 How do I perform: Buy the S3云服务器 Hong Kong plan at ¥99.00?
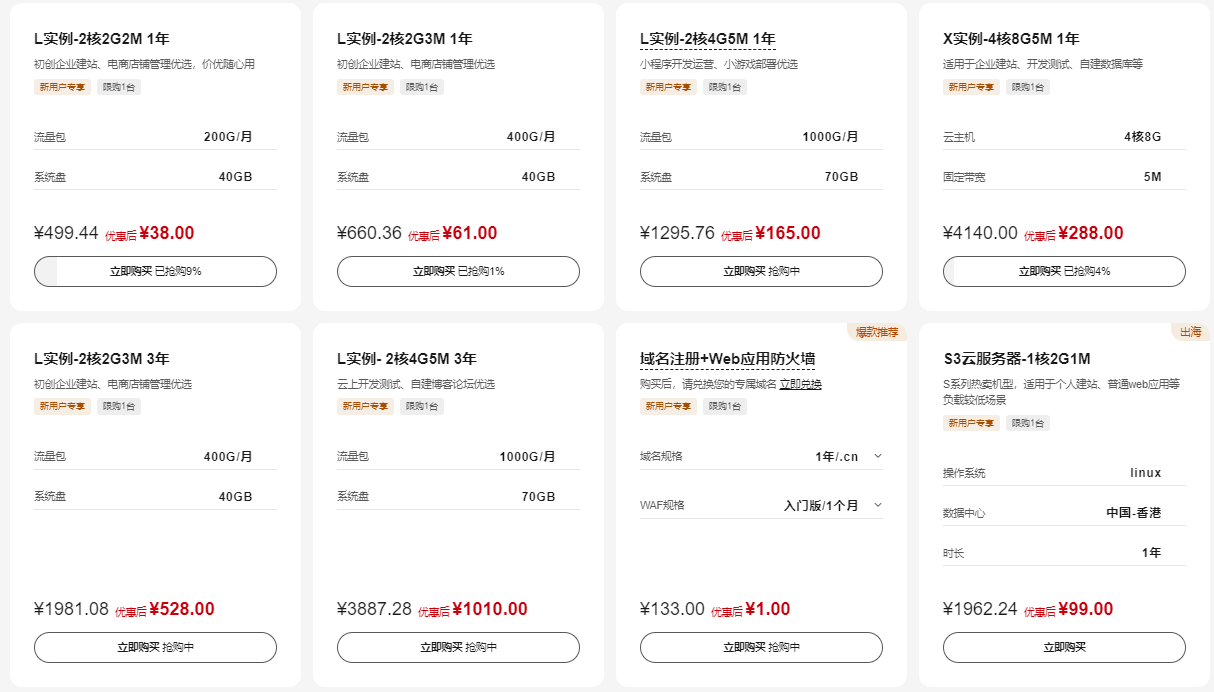click(1064, 647)
